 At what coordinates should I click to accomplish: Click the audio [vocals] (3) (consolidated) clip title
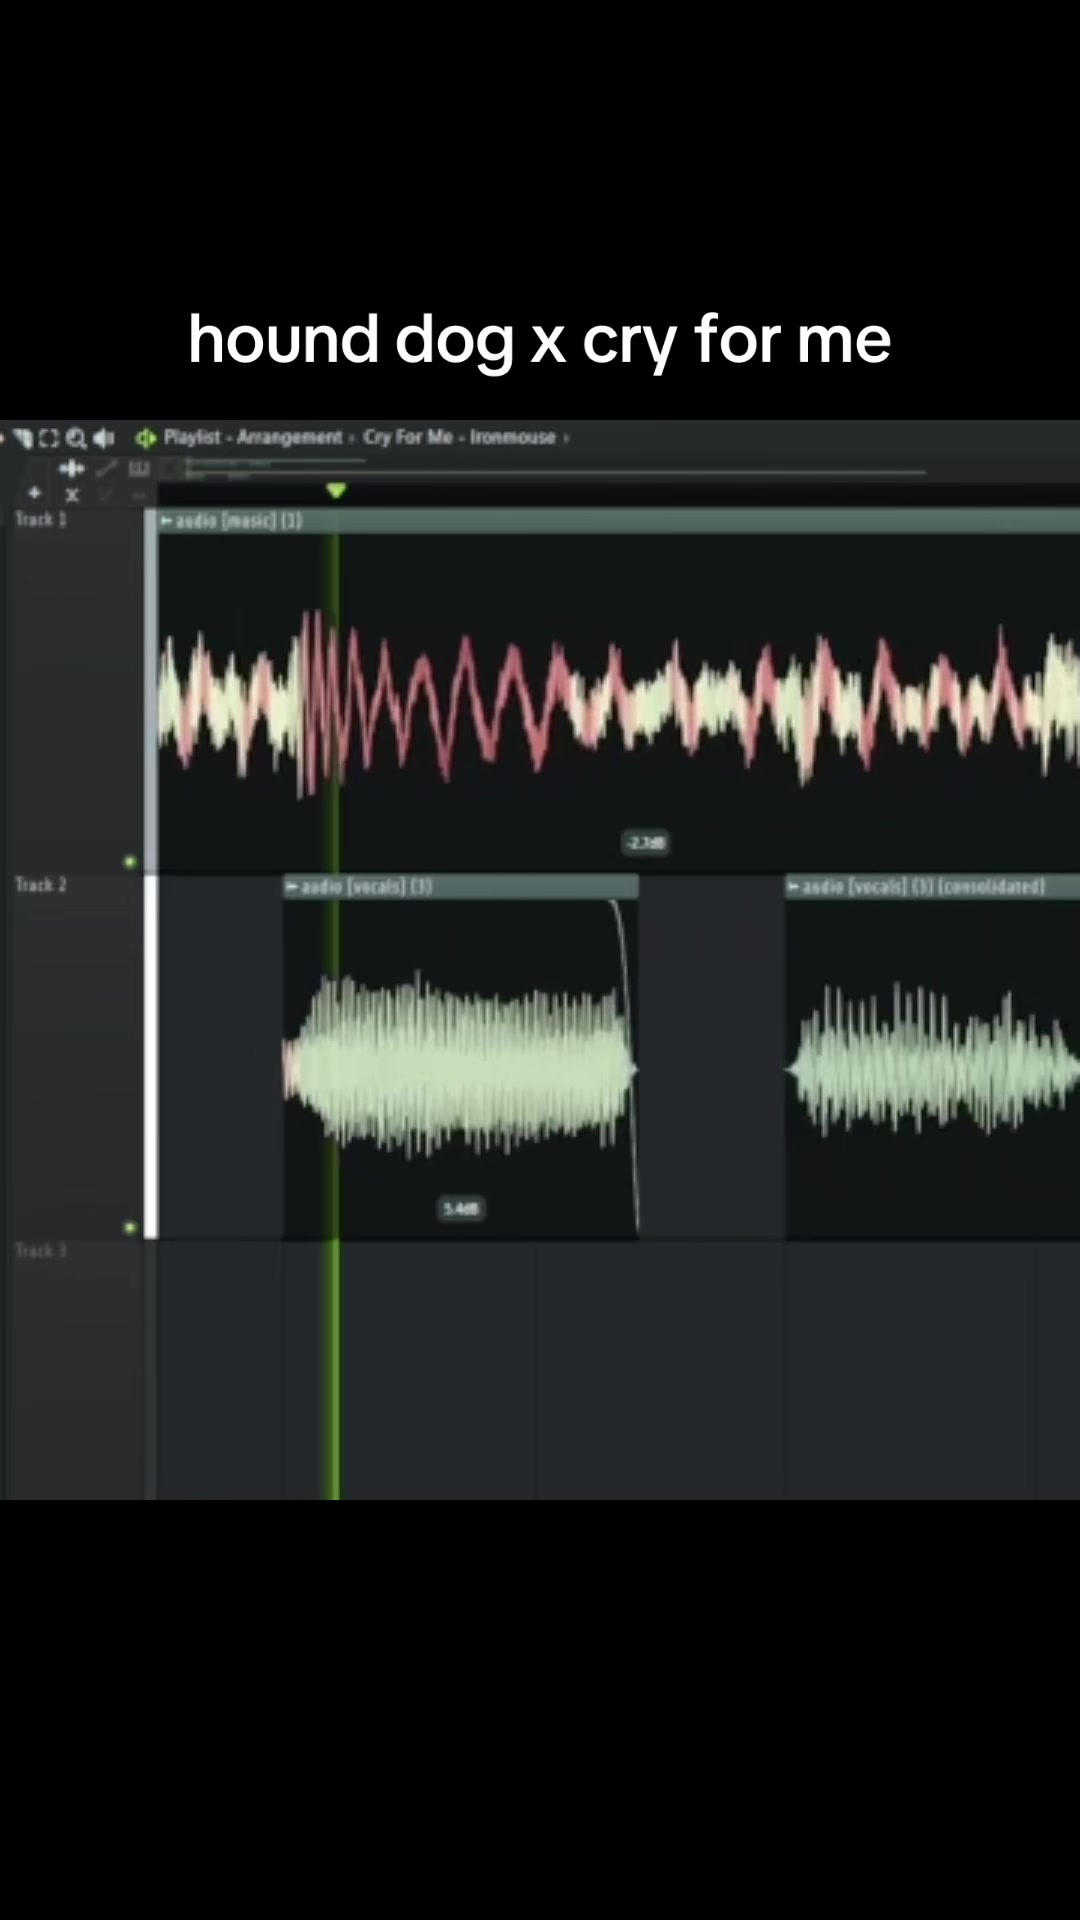(x=924, y=887)
